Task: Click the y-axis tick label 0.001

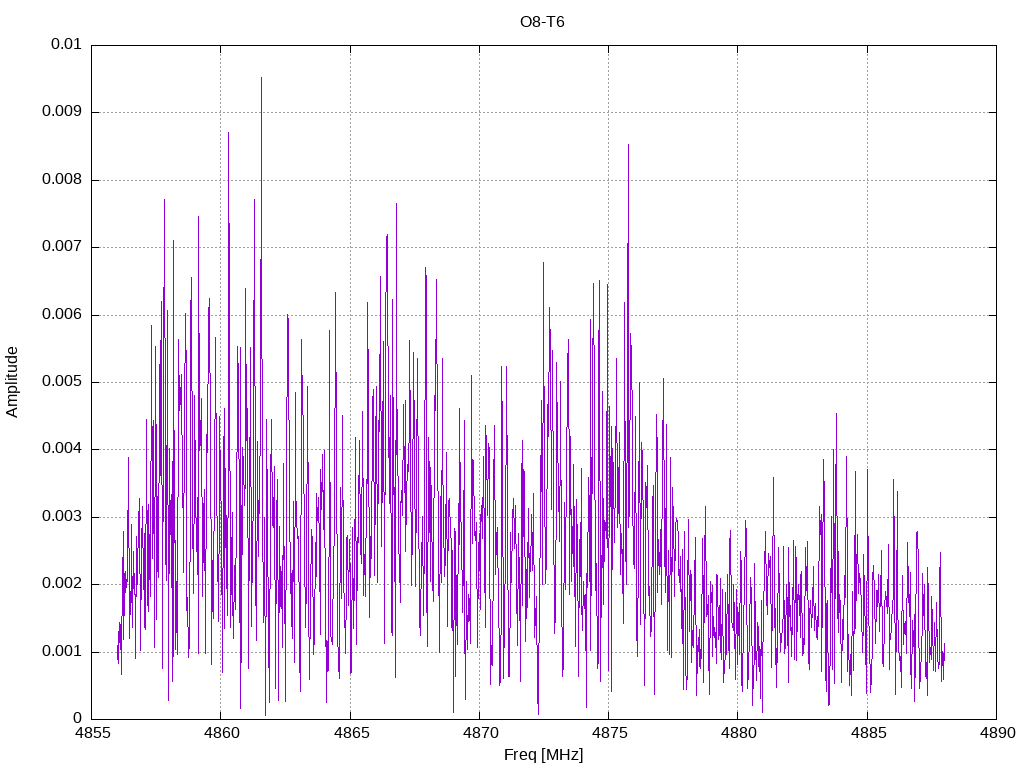Action: tap(62, 651)
